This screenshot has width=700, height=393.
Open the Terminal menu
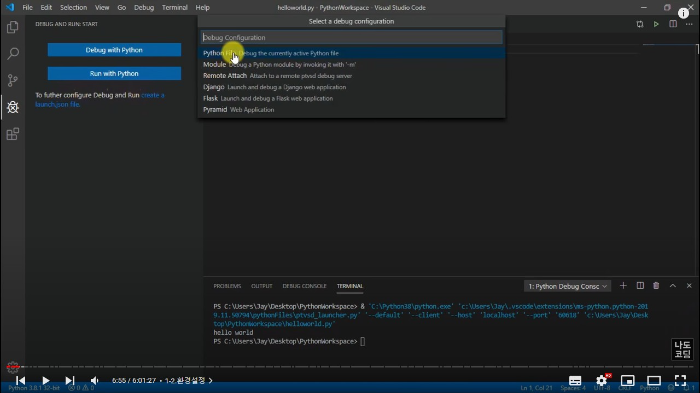(x=175, y=8)
